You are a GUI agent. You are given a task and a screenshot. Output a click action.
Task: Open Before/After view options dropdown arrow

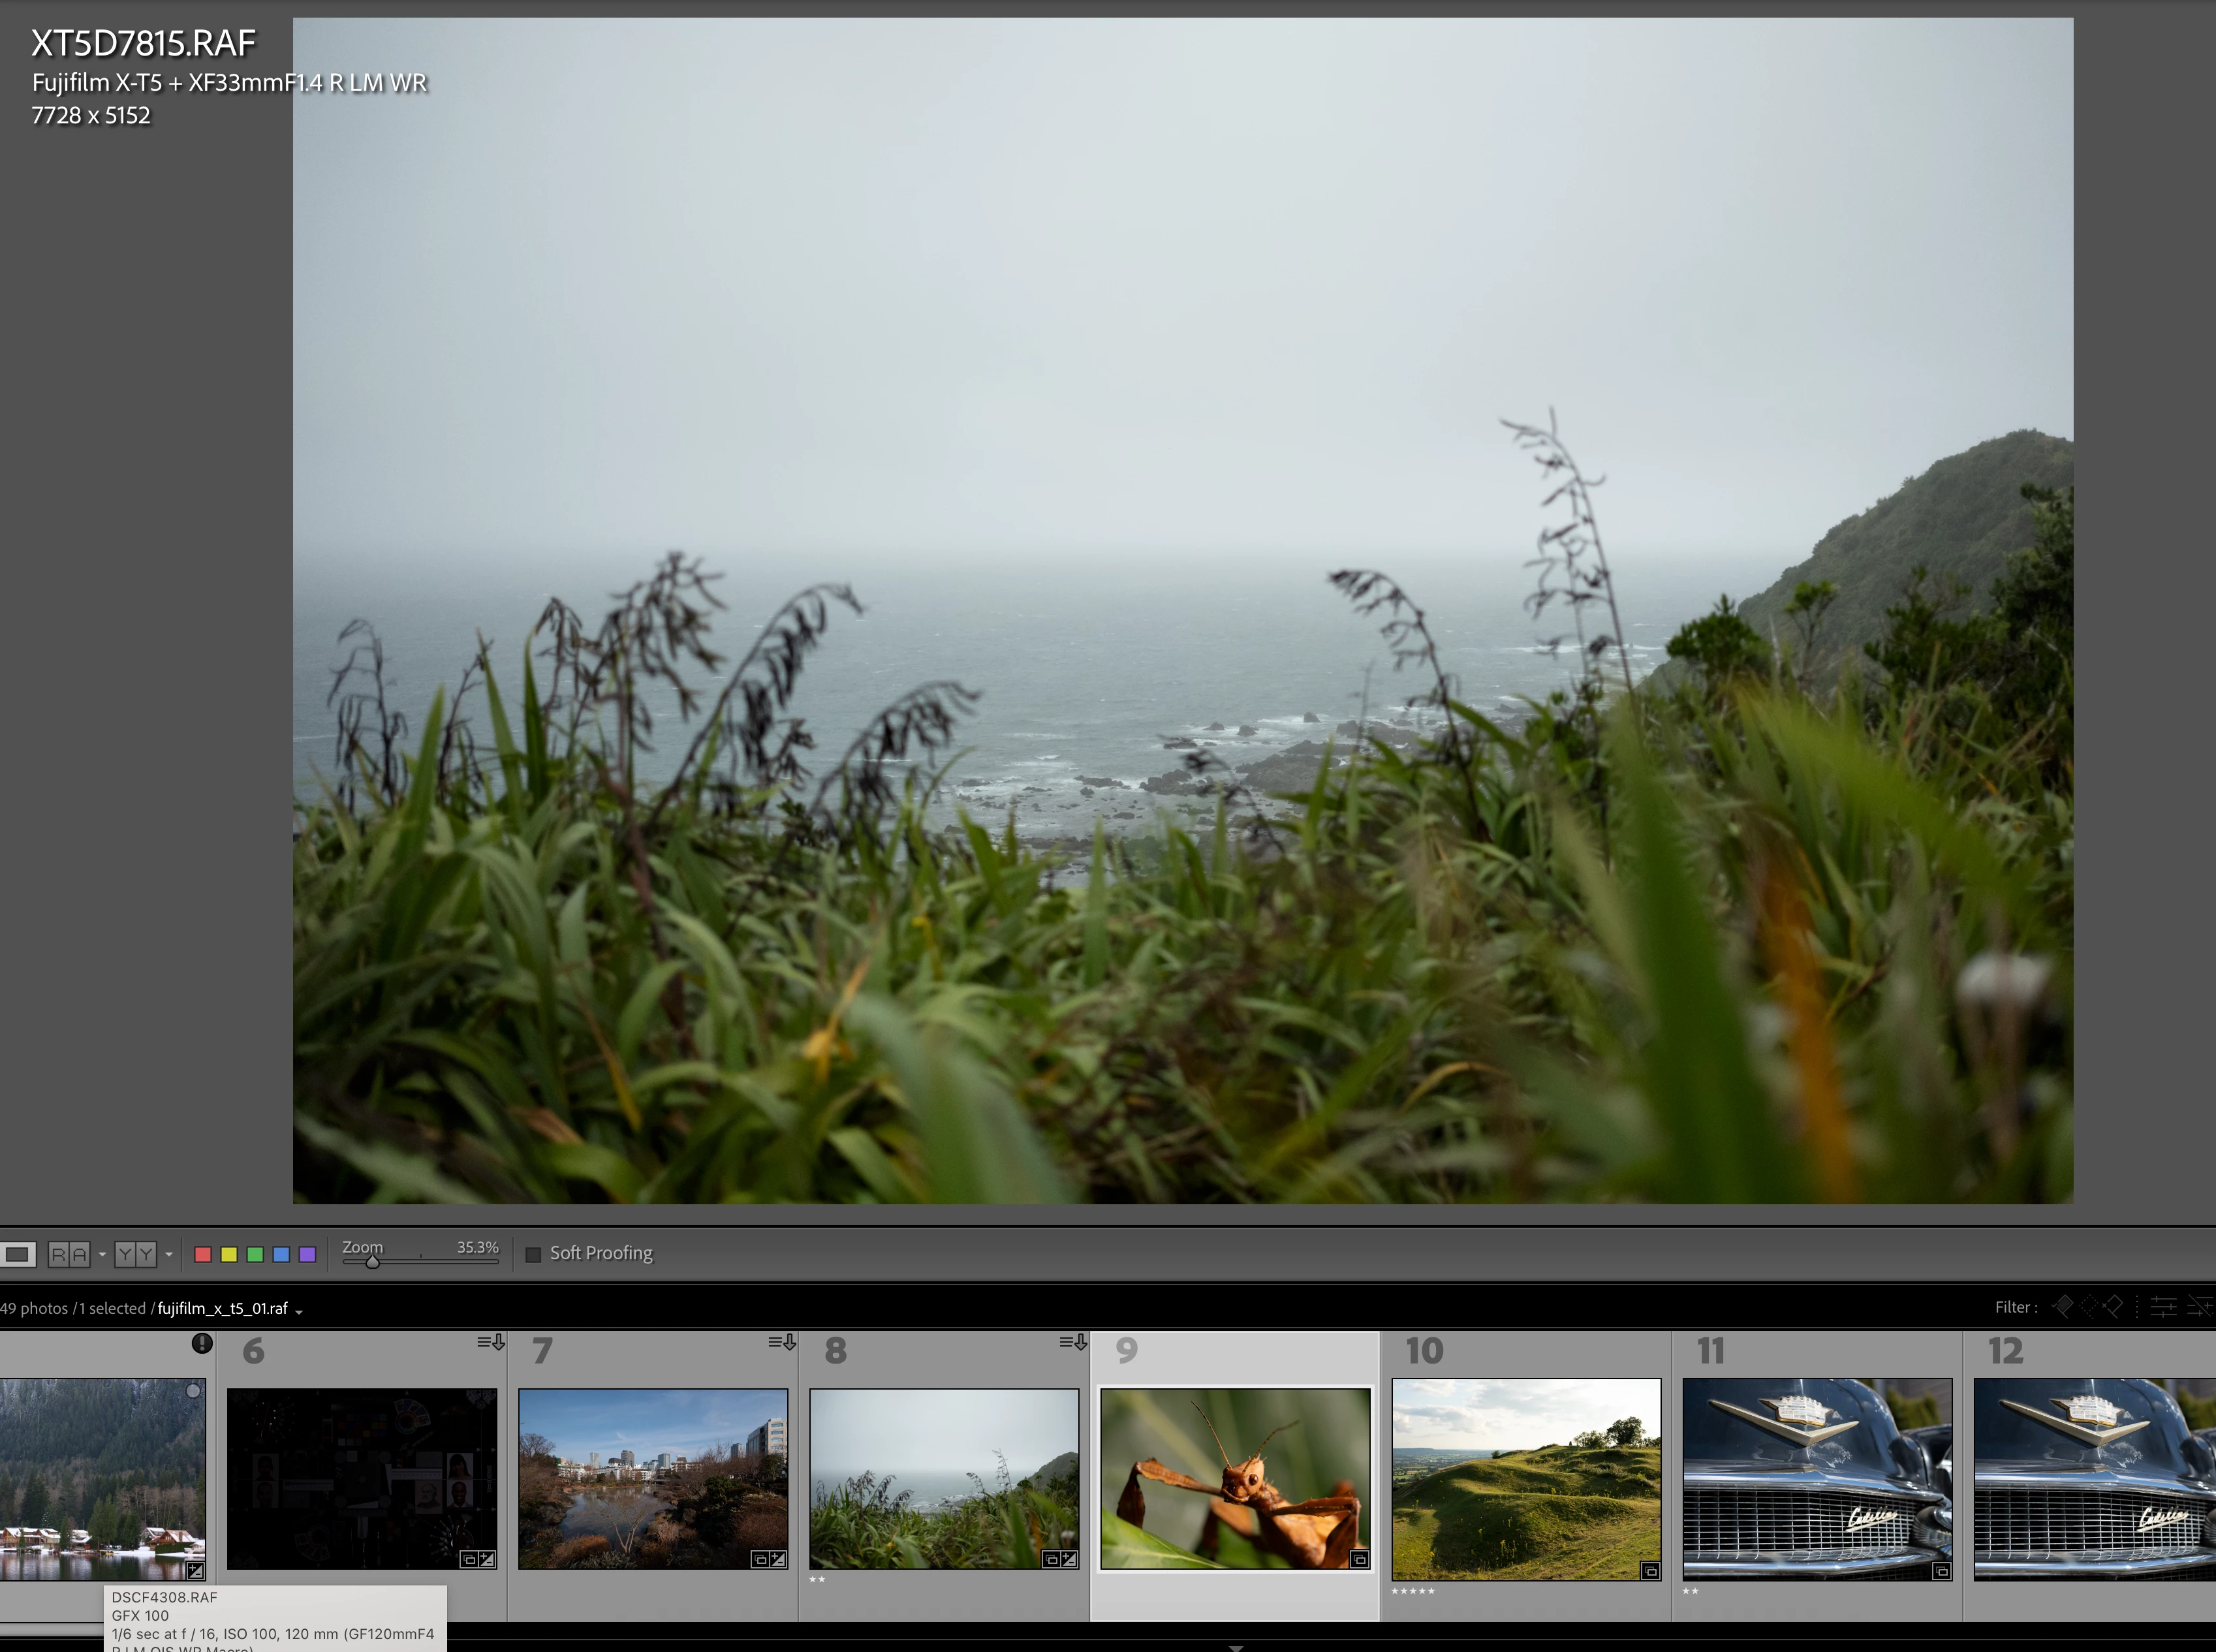coord(169,1254)
